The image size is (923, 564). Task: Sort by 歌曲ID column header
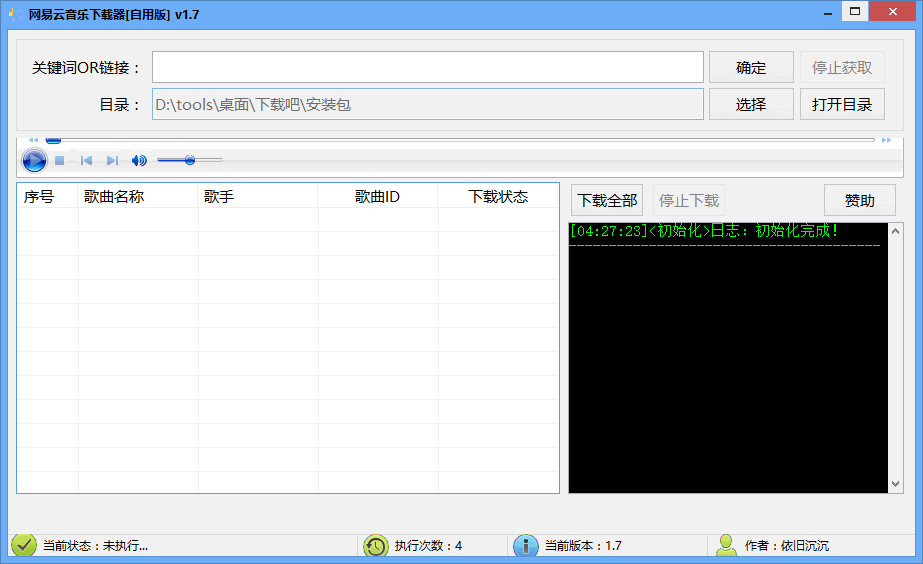[x=378, y=196]
